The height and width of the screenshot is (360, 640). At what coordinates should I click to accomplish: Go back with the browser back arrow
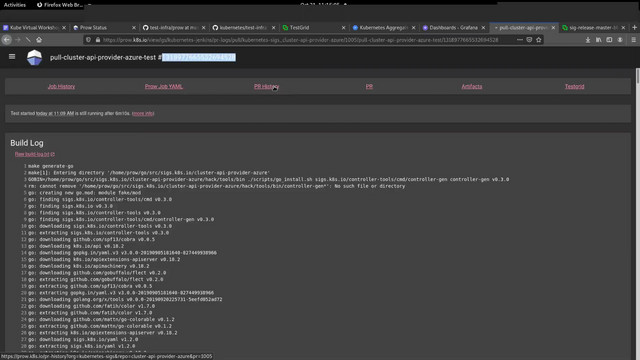pos(7,40)
